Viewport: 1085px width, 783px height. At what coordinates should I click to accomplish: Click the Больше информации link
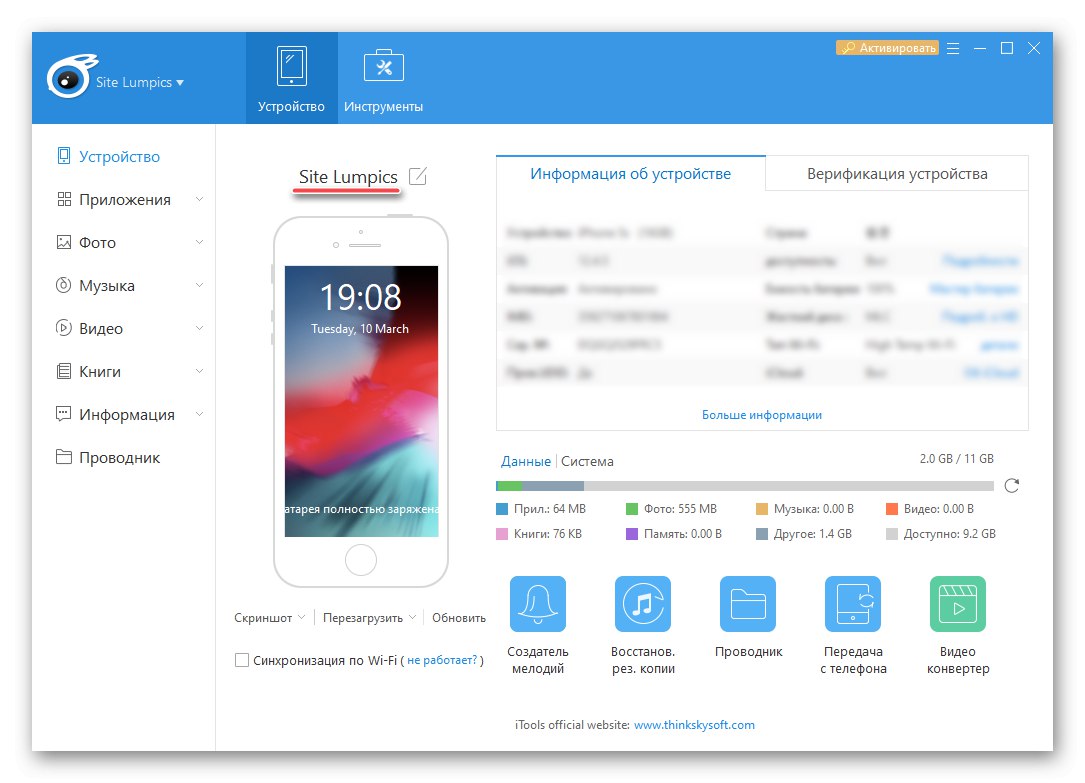click(x=762, y=415)
